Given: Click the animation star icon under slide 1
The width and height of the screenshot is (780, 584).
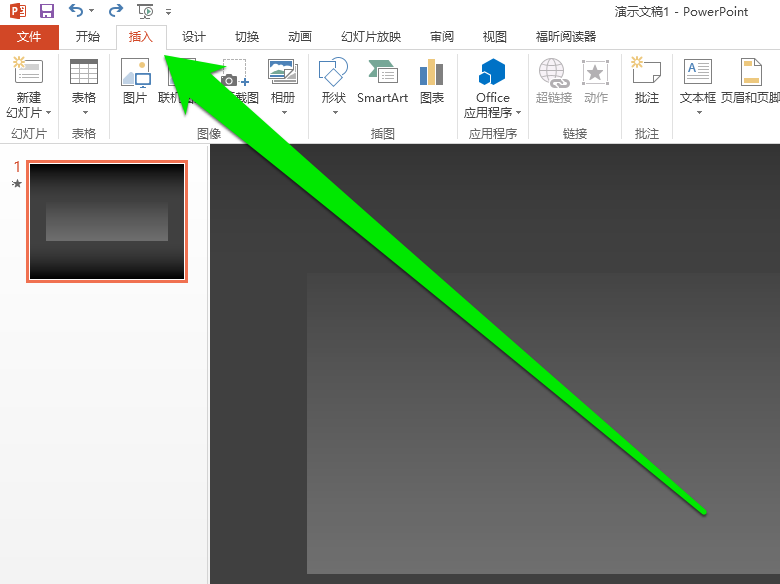Looking at the screenshot, I should [x=17, y=184].
